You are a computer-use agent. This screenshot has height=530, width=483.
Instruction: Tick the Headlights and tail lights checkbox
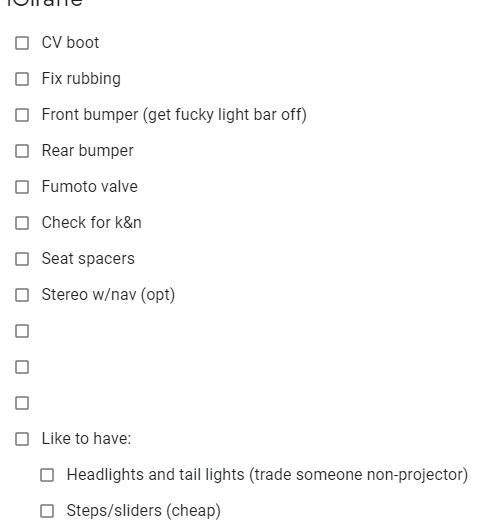point(47,475)
